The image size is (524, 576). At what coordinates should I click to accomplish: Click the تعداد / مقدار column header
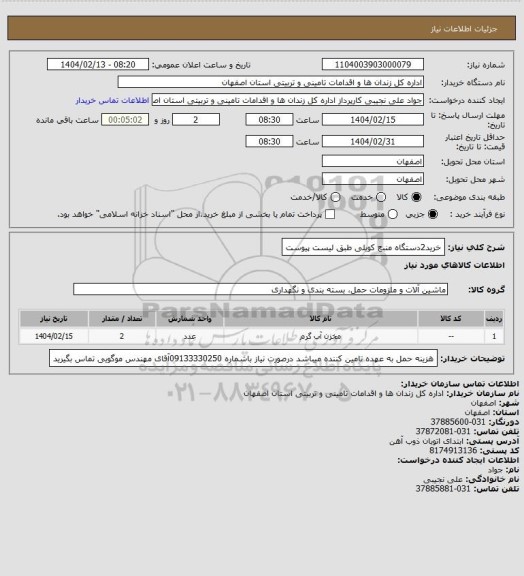pos(122,318)
